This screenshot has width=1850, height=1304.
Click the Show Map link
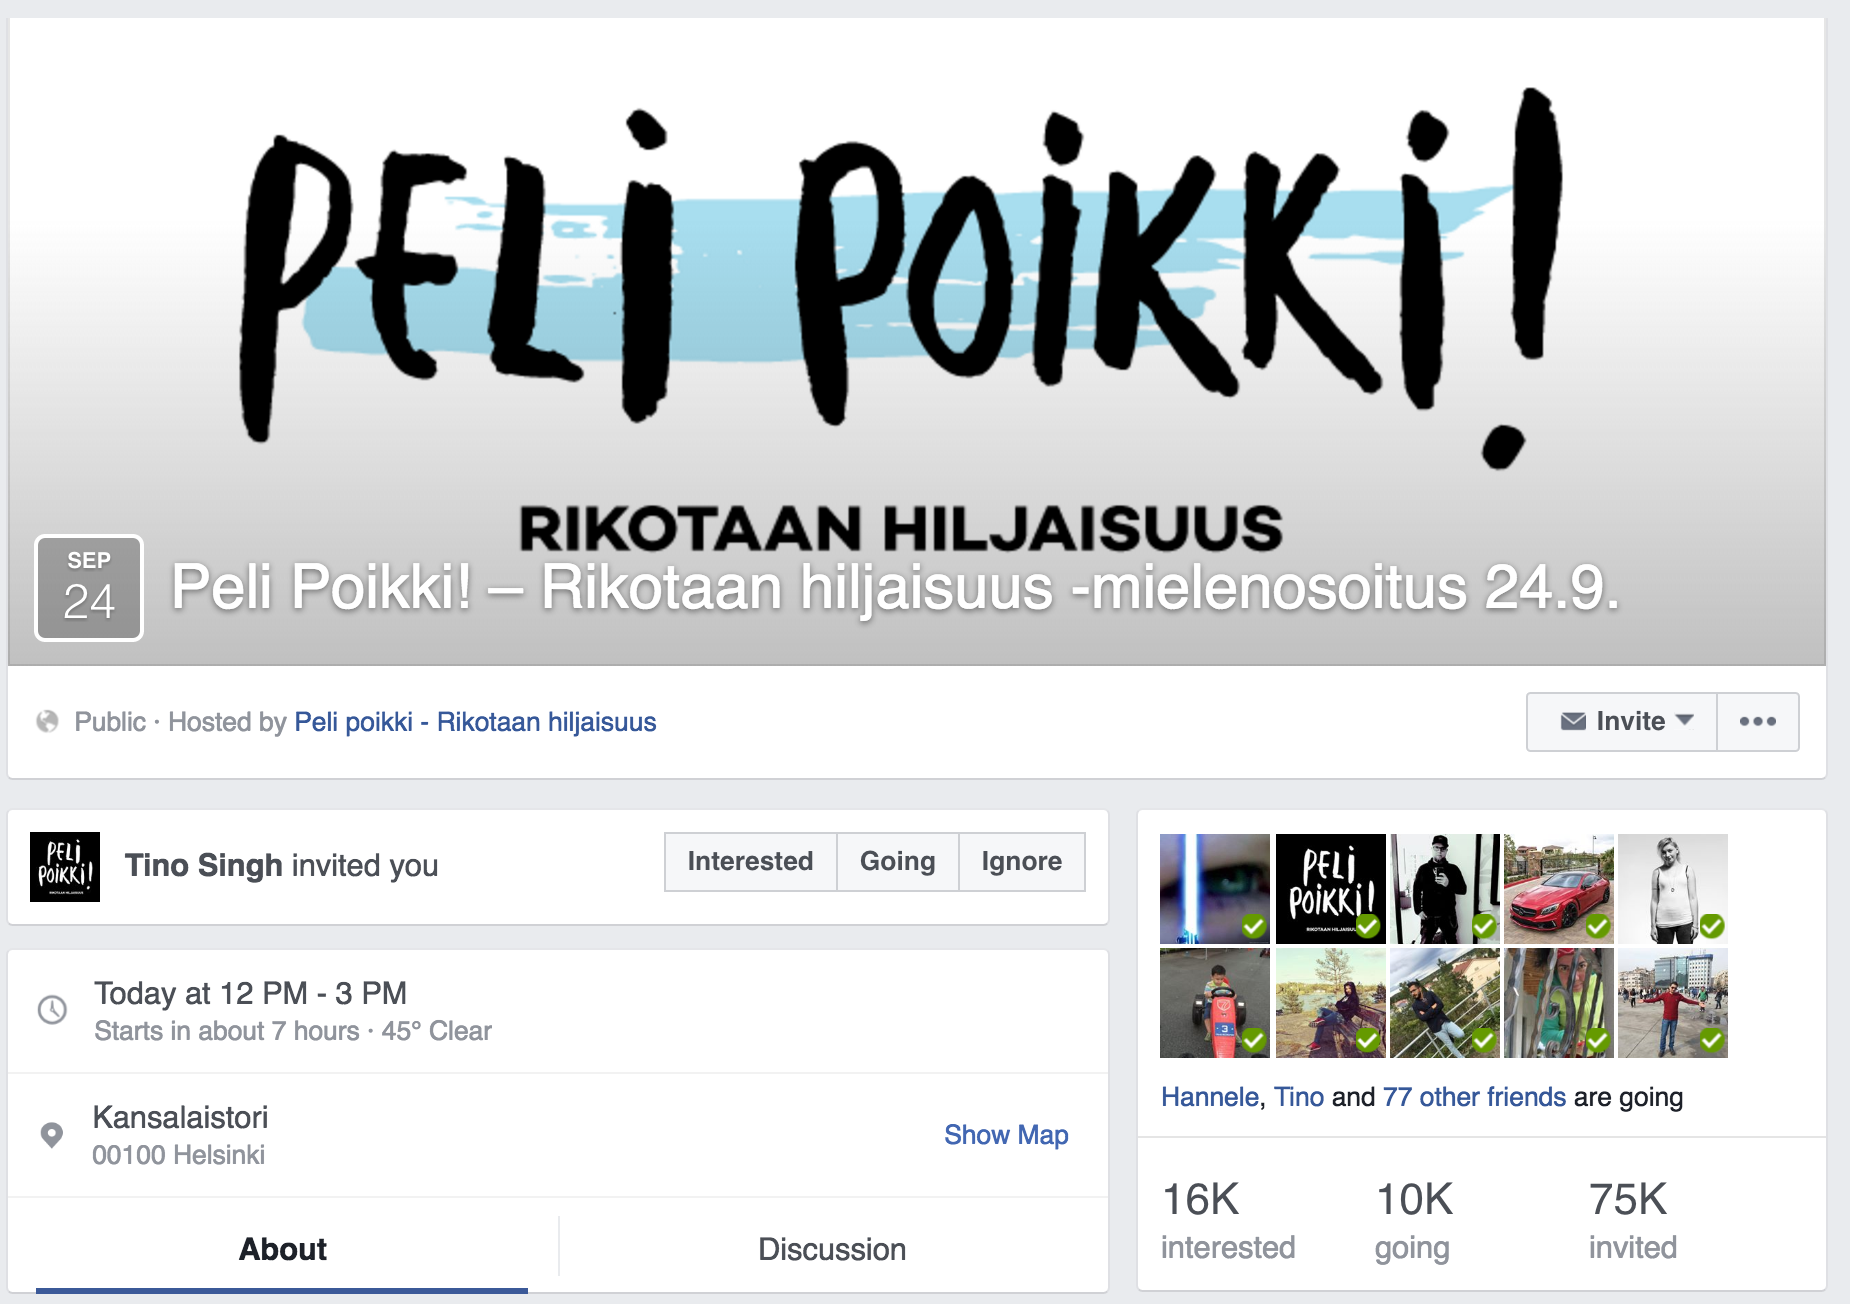(x=1006, y=1135)
